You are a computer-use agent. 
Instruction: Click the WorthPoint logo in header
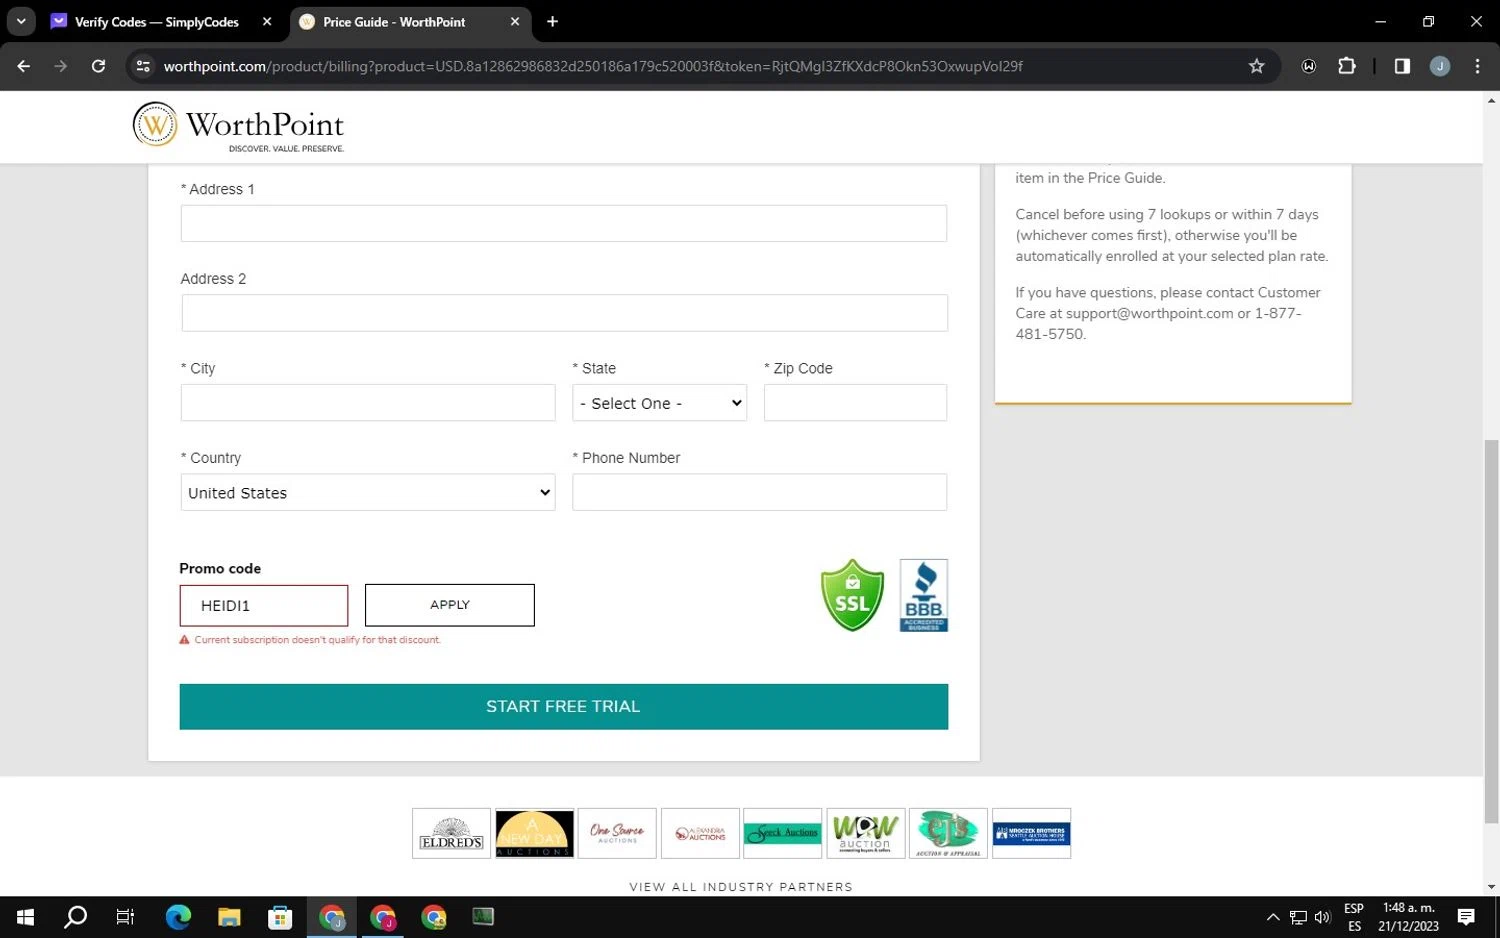pyautogui.click(x=239, y=126)
